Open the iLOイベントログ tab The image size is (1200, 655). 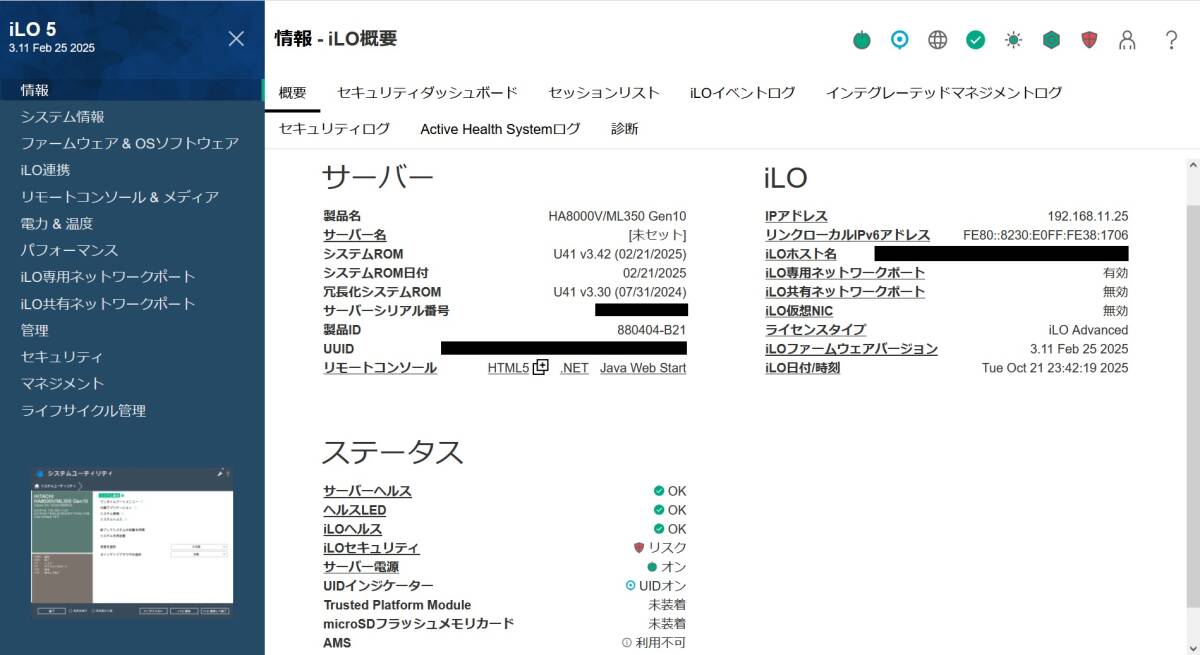click(742, 93)
